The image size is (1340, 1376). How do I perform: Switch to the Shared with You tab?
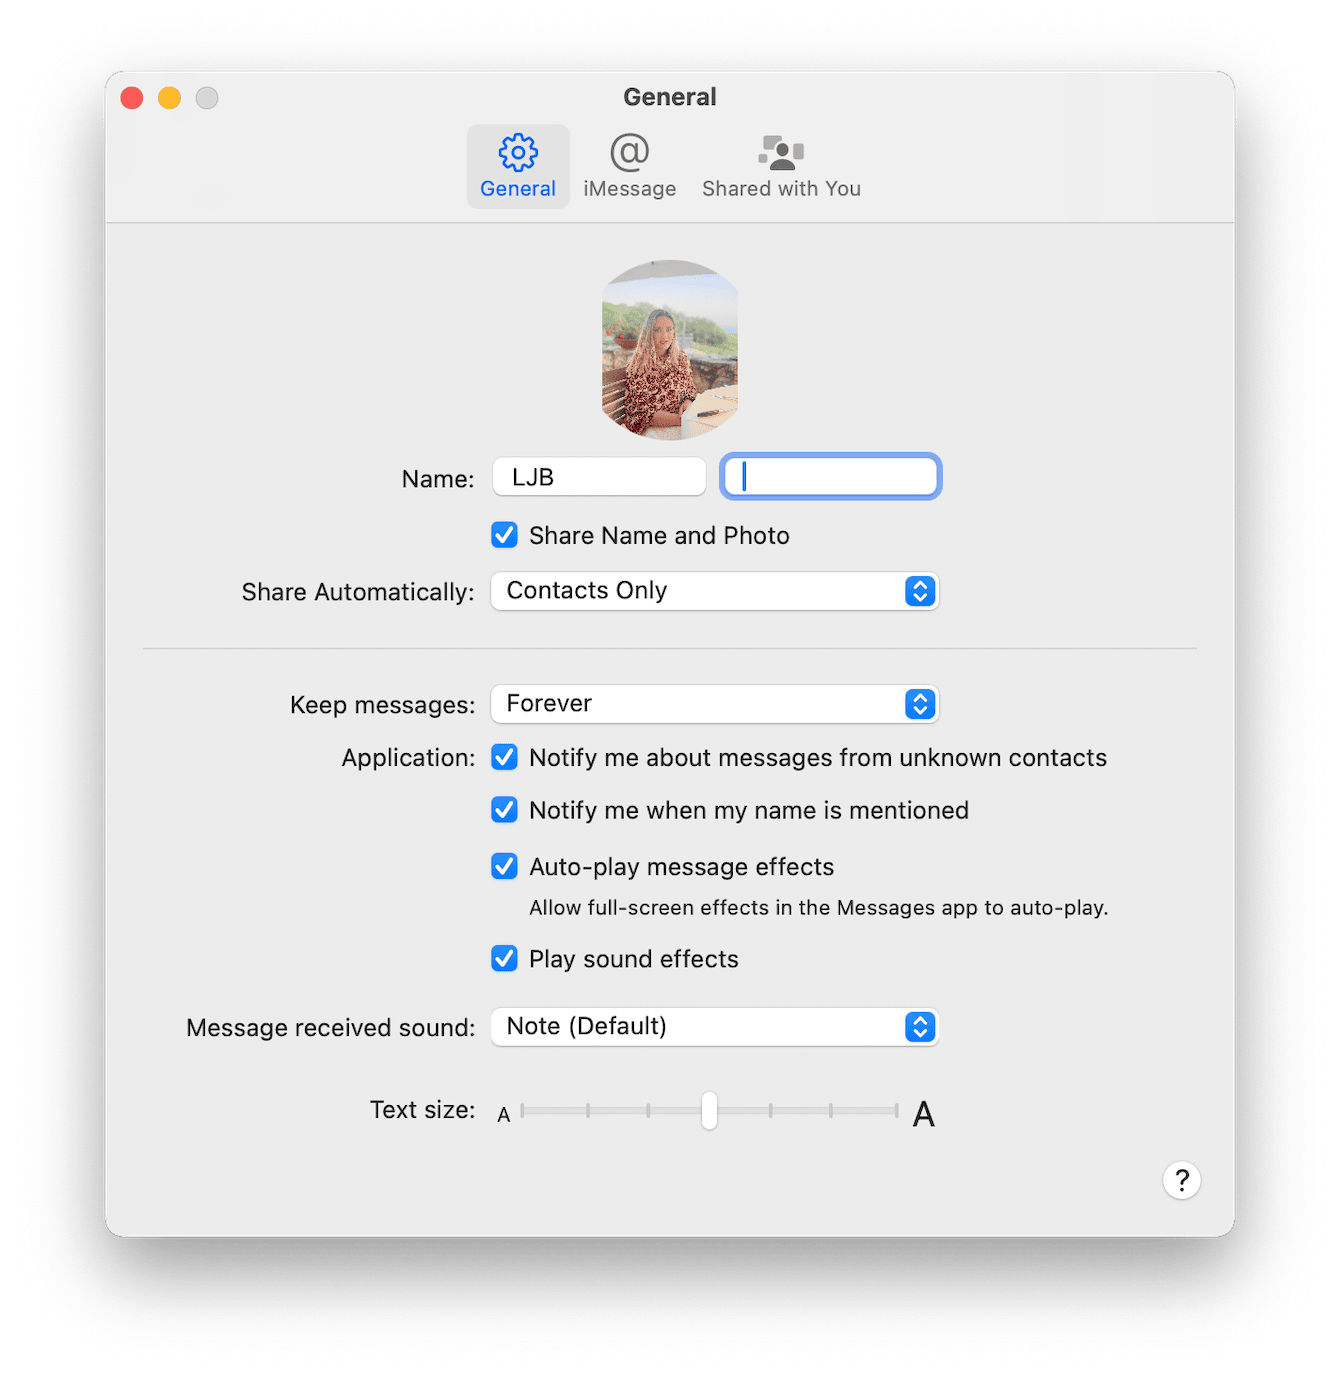coord(780,165)
